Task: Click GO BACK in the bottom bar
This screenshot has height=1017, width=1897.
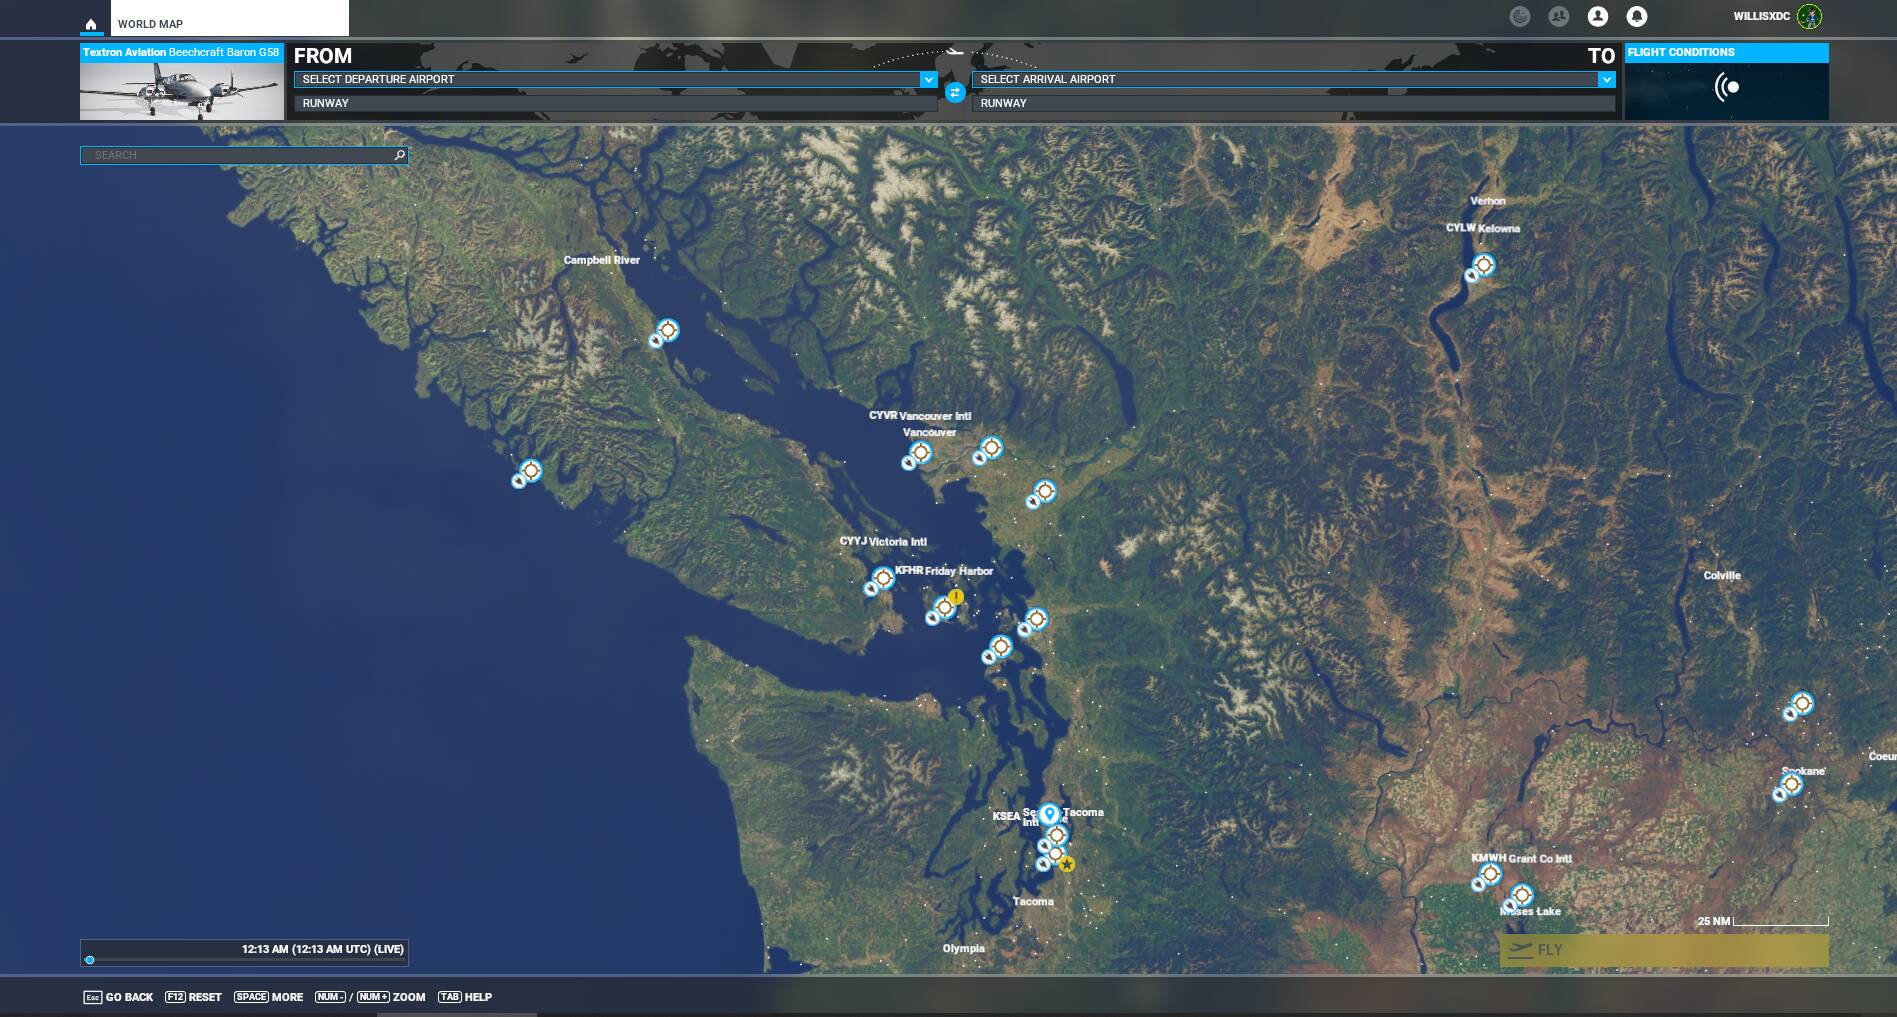Action: 119,997
